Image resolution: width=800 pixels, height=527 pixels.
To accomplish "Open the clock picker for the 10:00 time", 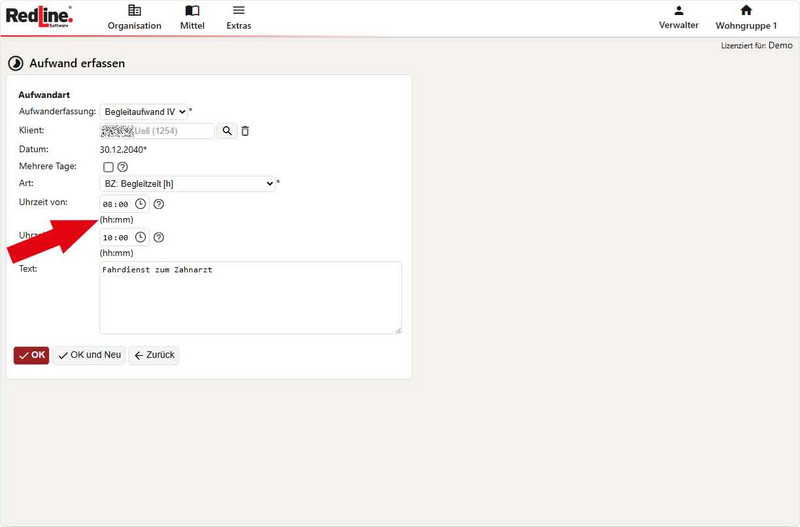I will tap(140, 238).
